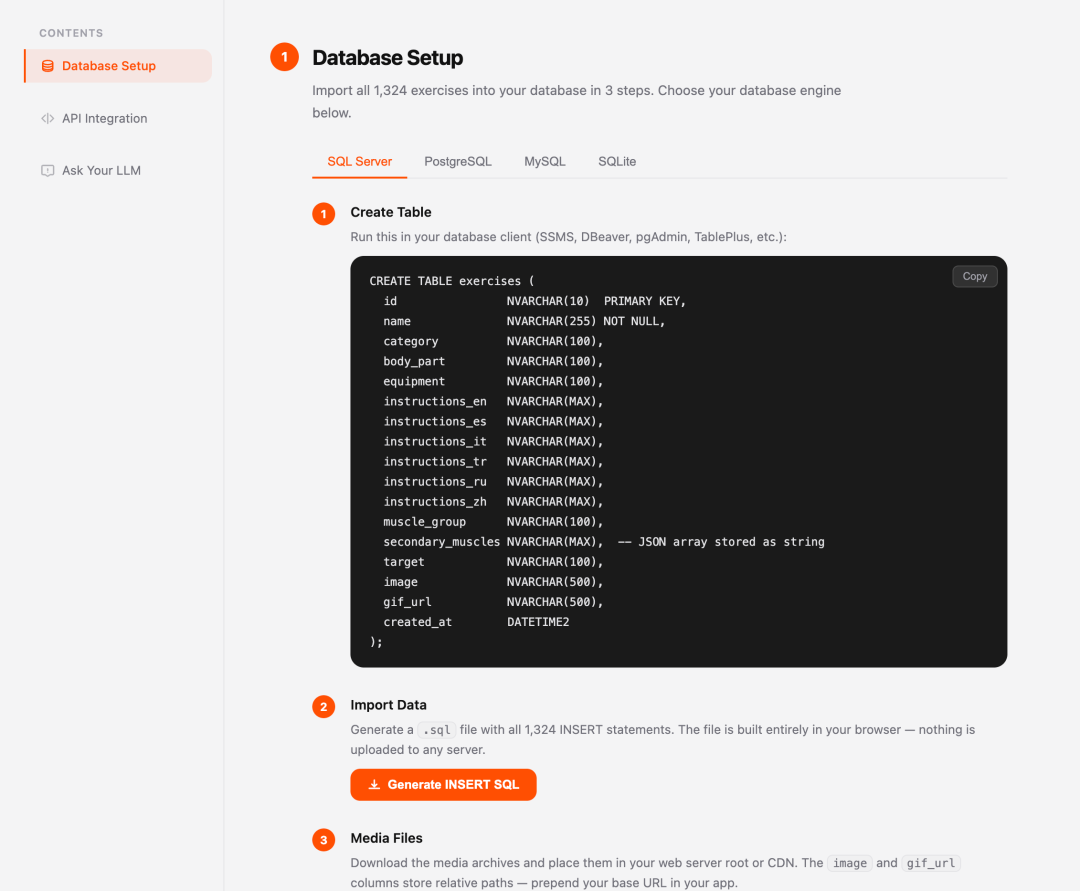The image size is (1080, 891).
Task: Switch to the SQLite tab
Action: click(617, 161)
